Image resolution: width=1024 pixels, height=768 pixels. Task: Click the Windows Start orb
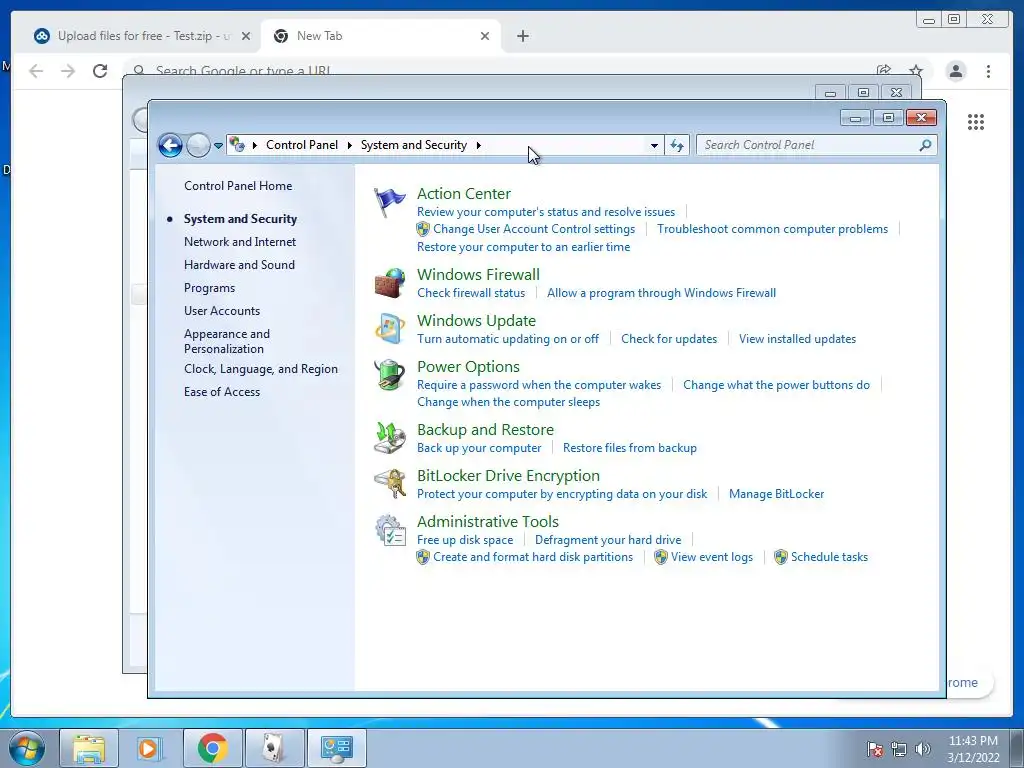(x=27, y=748)
